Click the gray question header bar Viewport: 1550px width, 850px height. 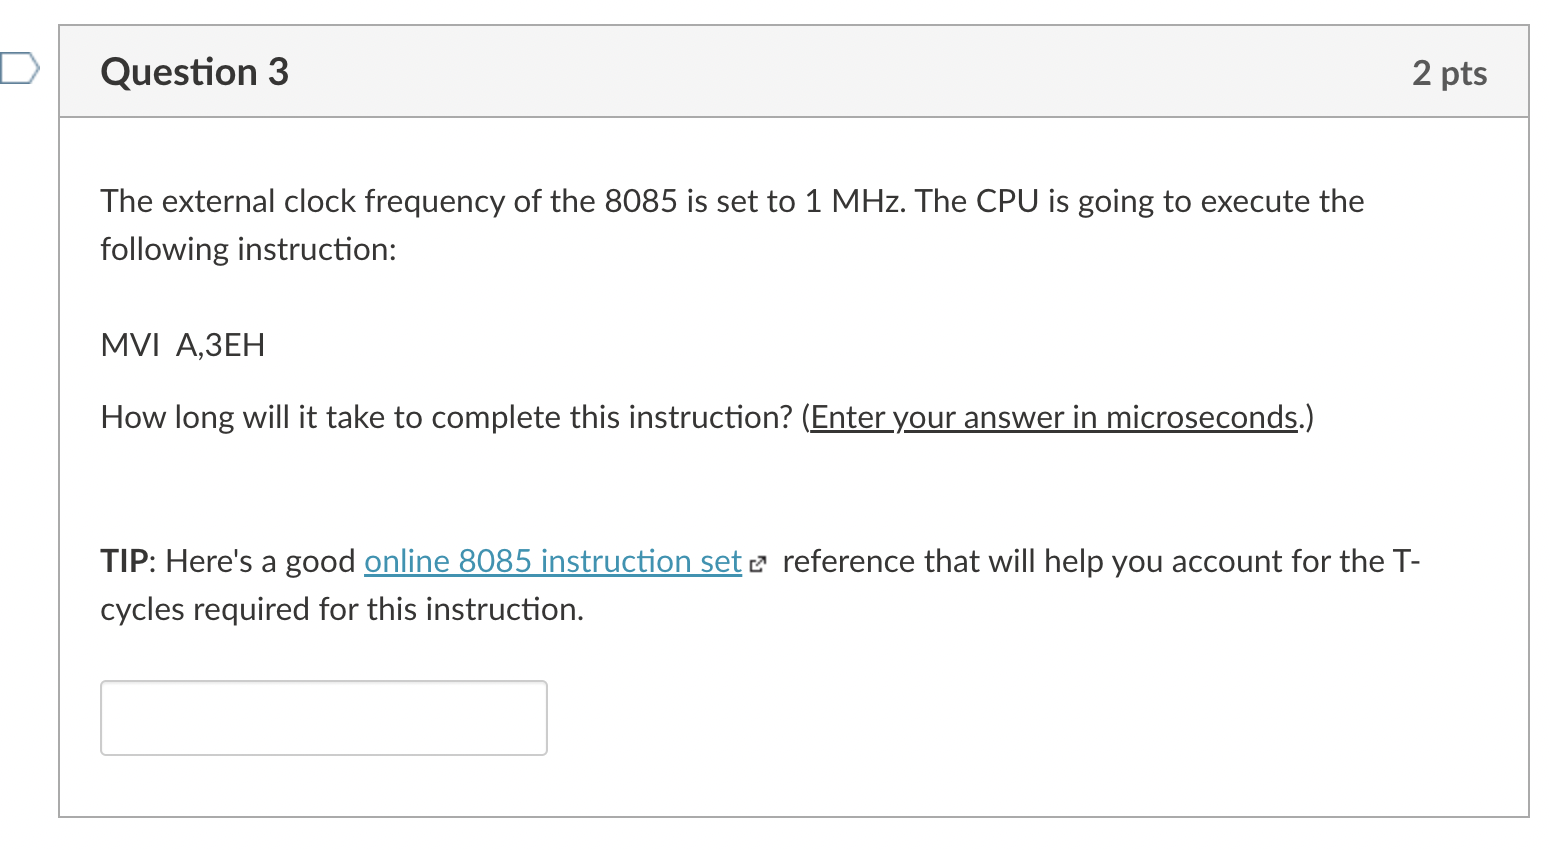coord(794,72)
